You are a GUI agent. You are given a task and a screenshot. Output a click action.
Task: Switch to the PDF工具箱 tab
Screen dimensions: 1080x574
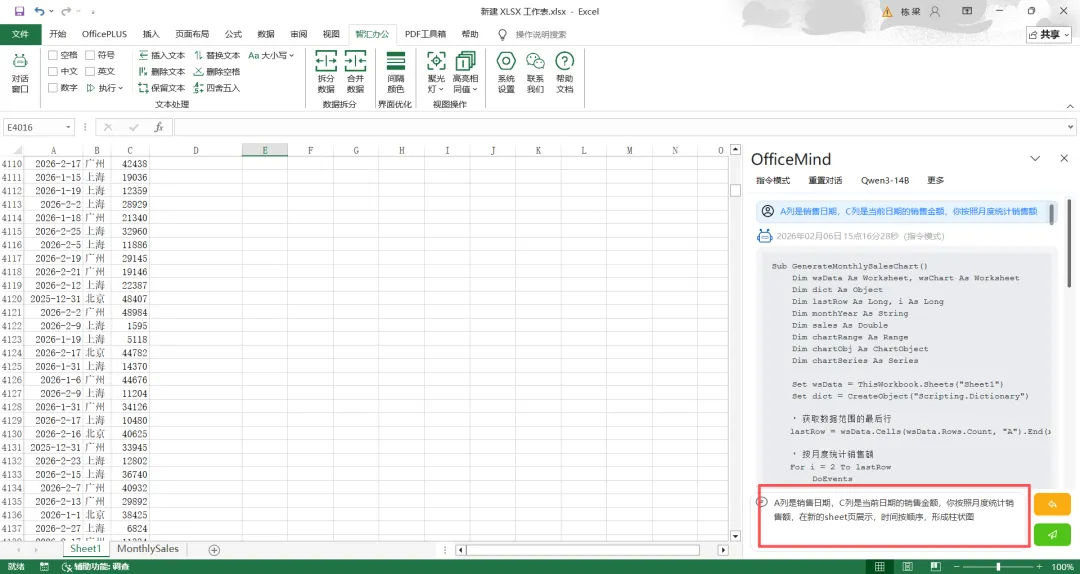click(425, 34)
